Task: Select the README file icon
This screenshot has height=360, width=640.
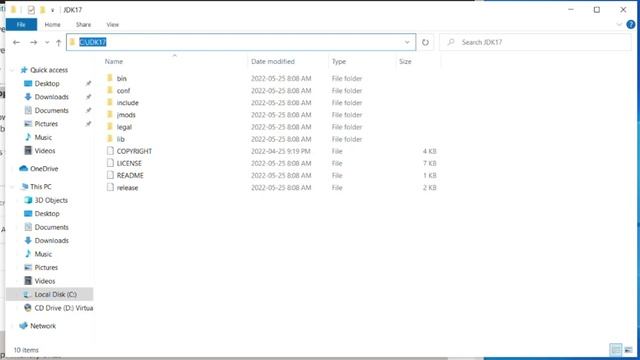Action: 110,175
